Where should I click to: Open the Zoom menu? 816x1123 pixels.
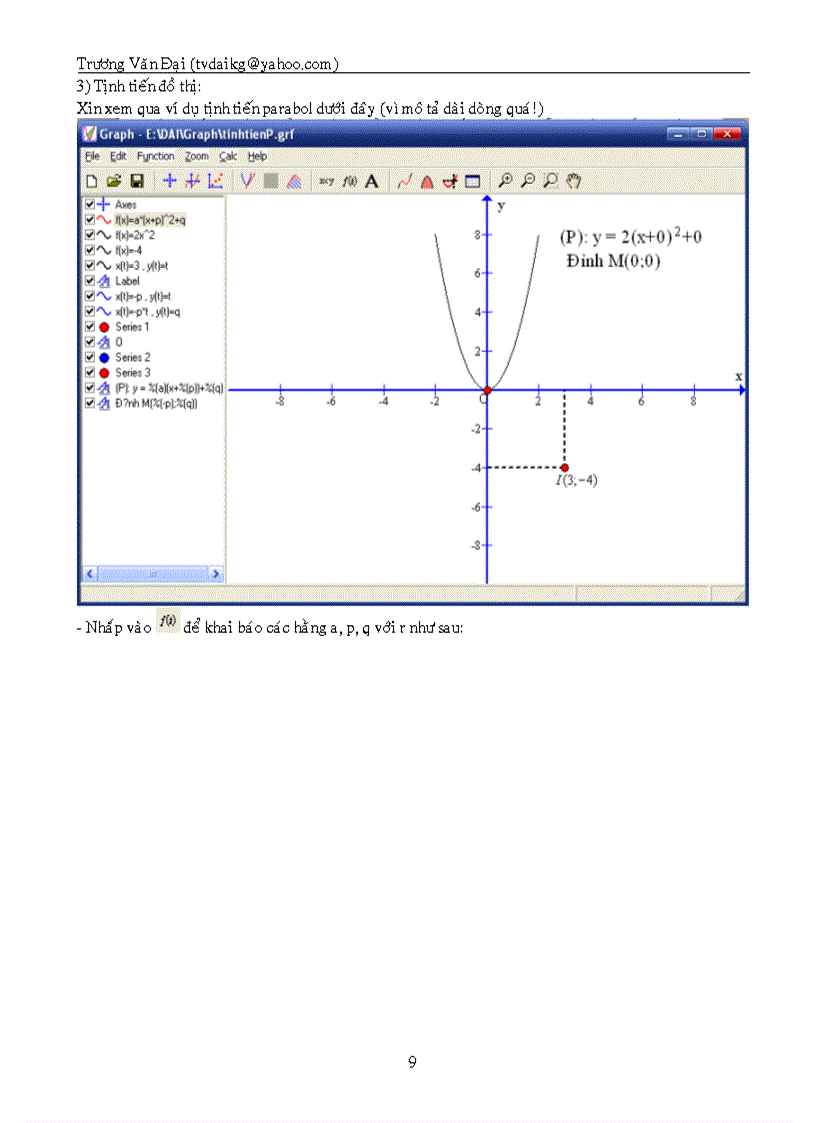click(x=197, y=156)
